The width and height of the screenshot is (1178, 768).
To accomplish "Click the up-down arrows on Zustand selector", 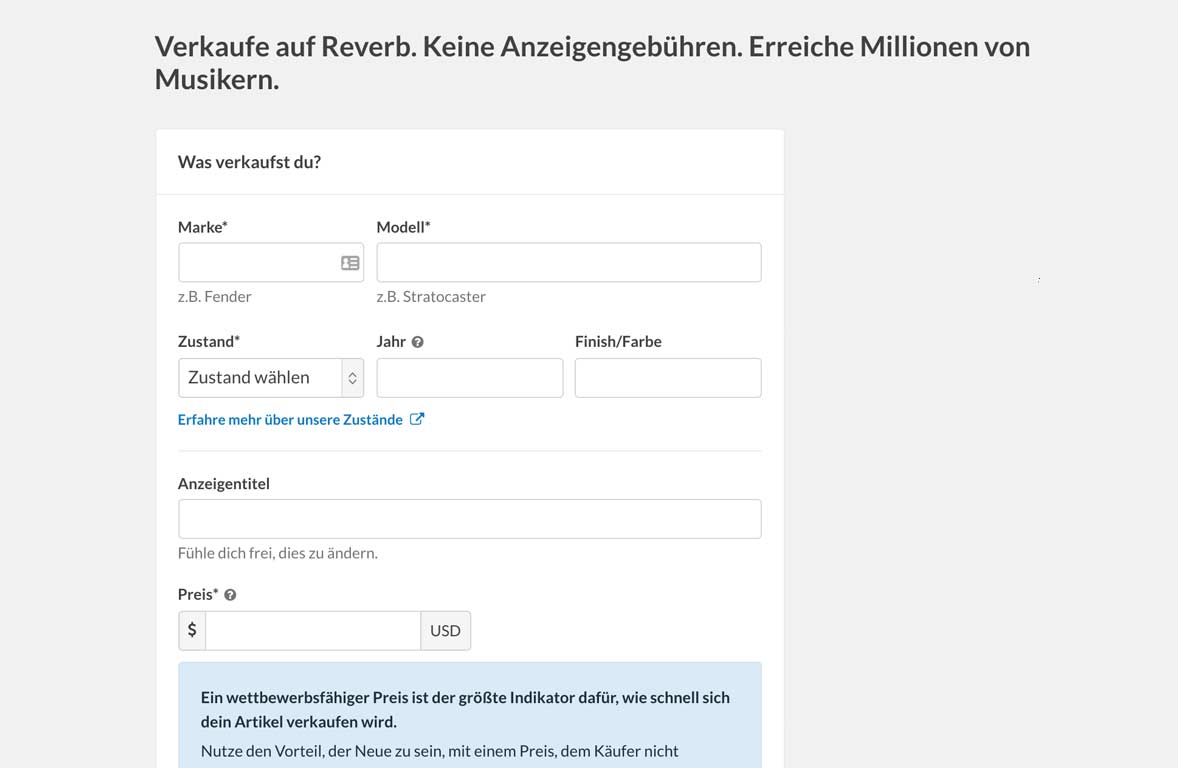I will 352,378.
